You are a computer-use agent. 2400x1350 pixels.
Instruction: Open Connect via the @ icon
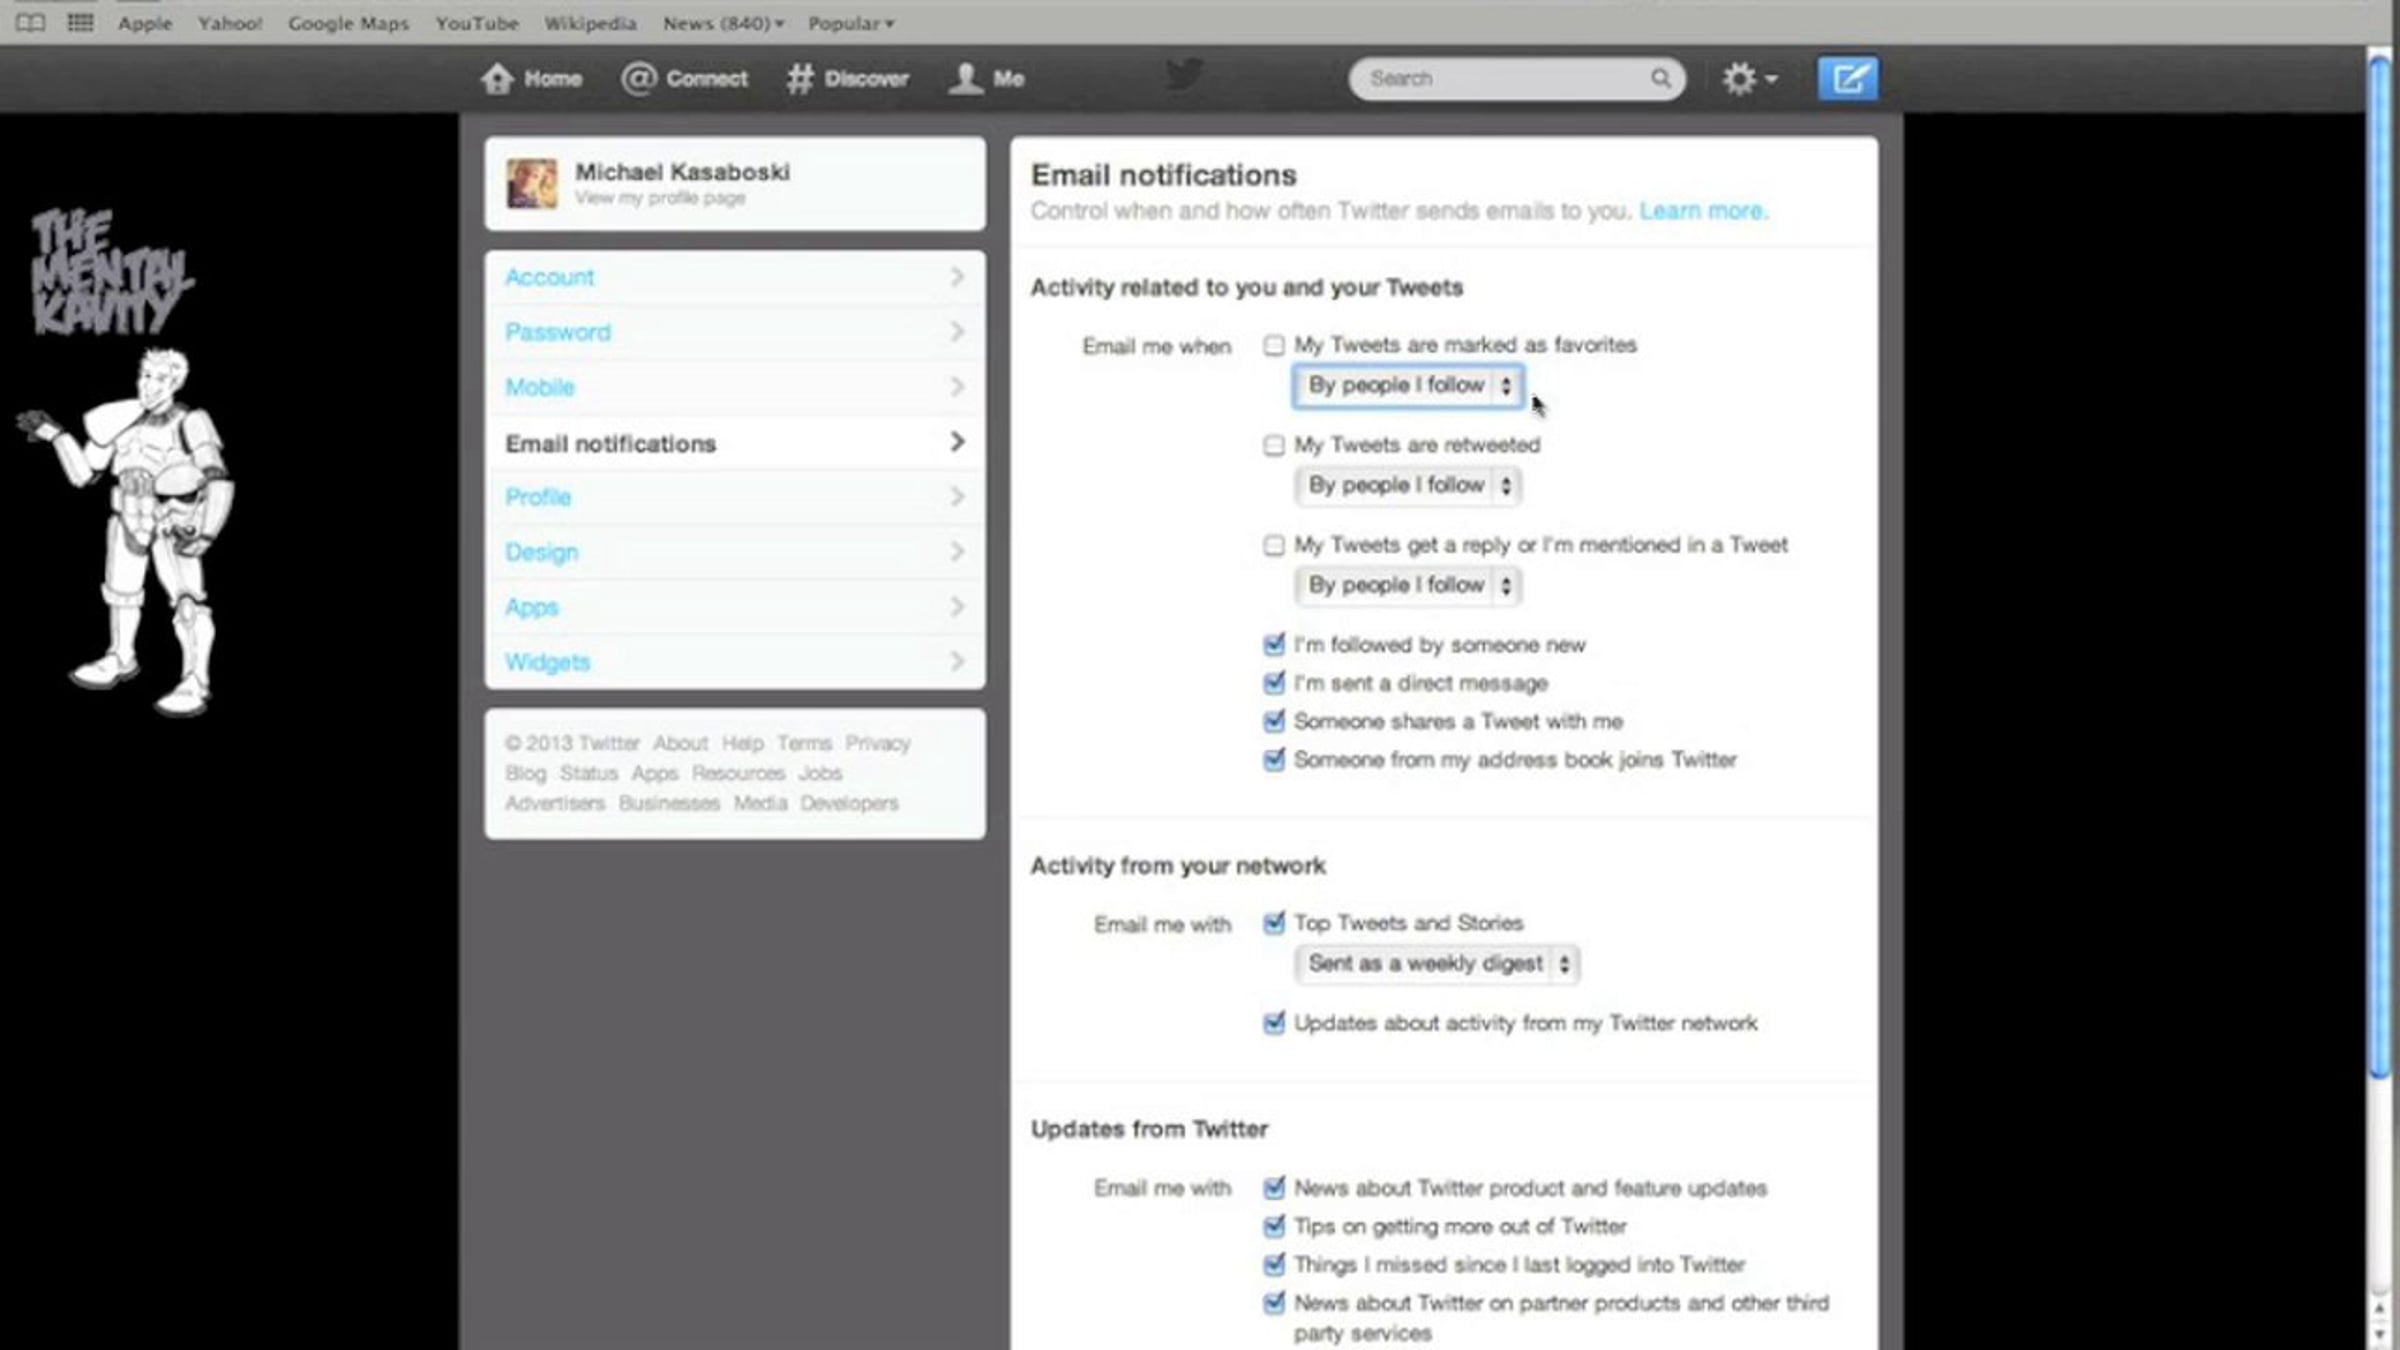[x=638, y=79]
